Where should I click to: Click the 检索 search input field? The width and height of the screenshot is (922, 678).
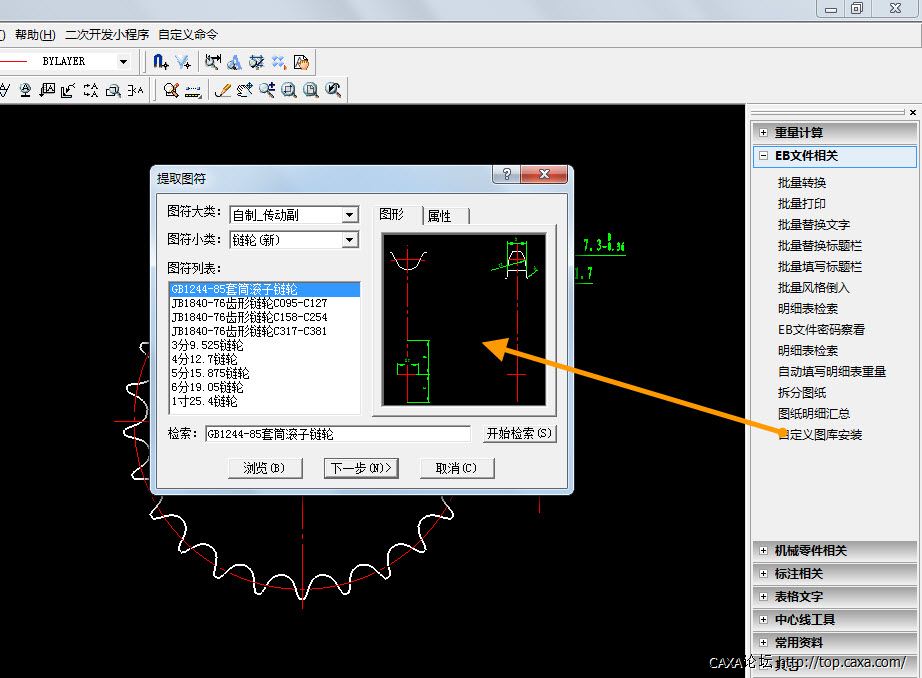click(337, 434)
